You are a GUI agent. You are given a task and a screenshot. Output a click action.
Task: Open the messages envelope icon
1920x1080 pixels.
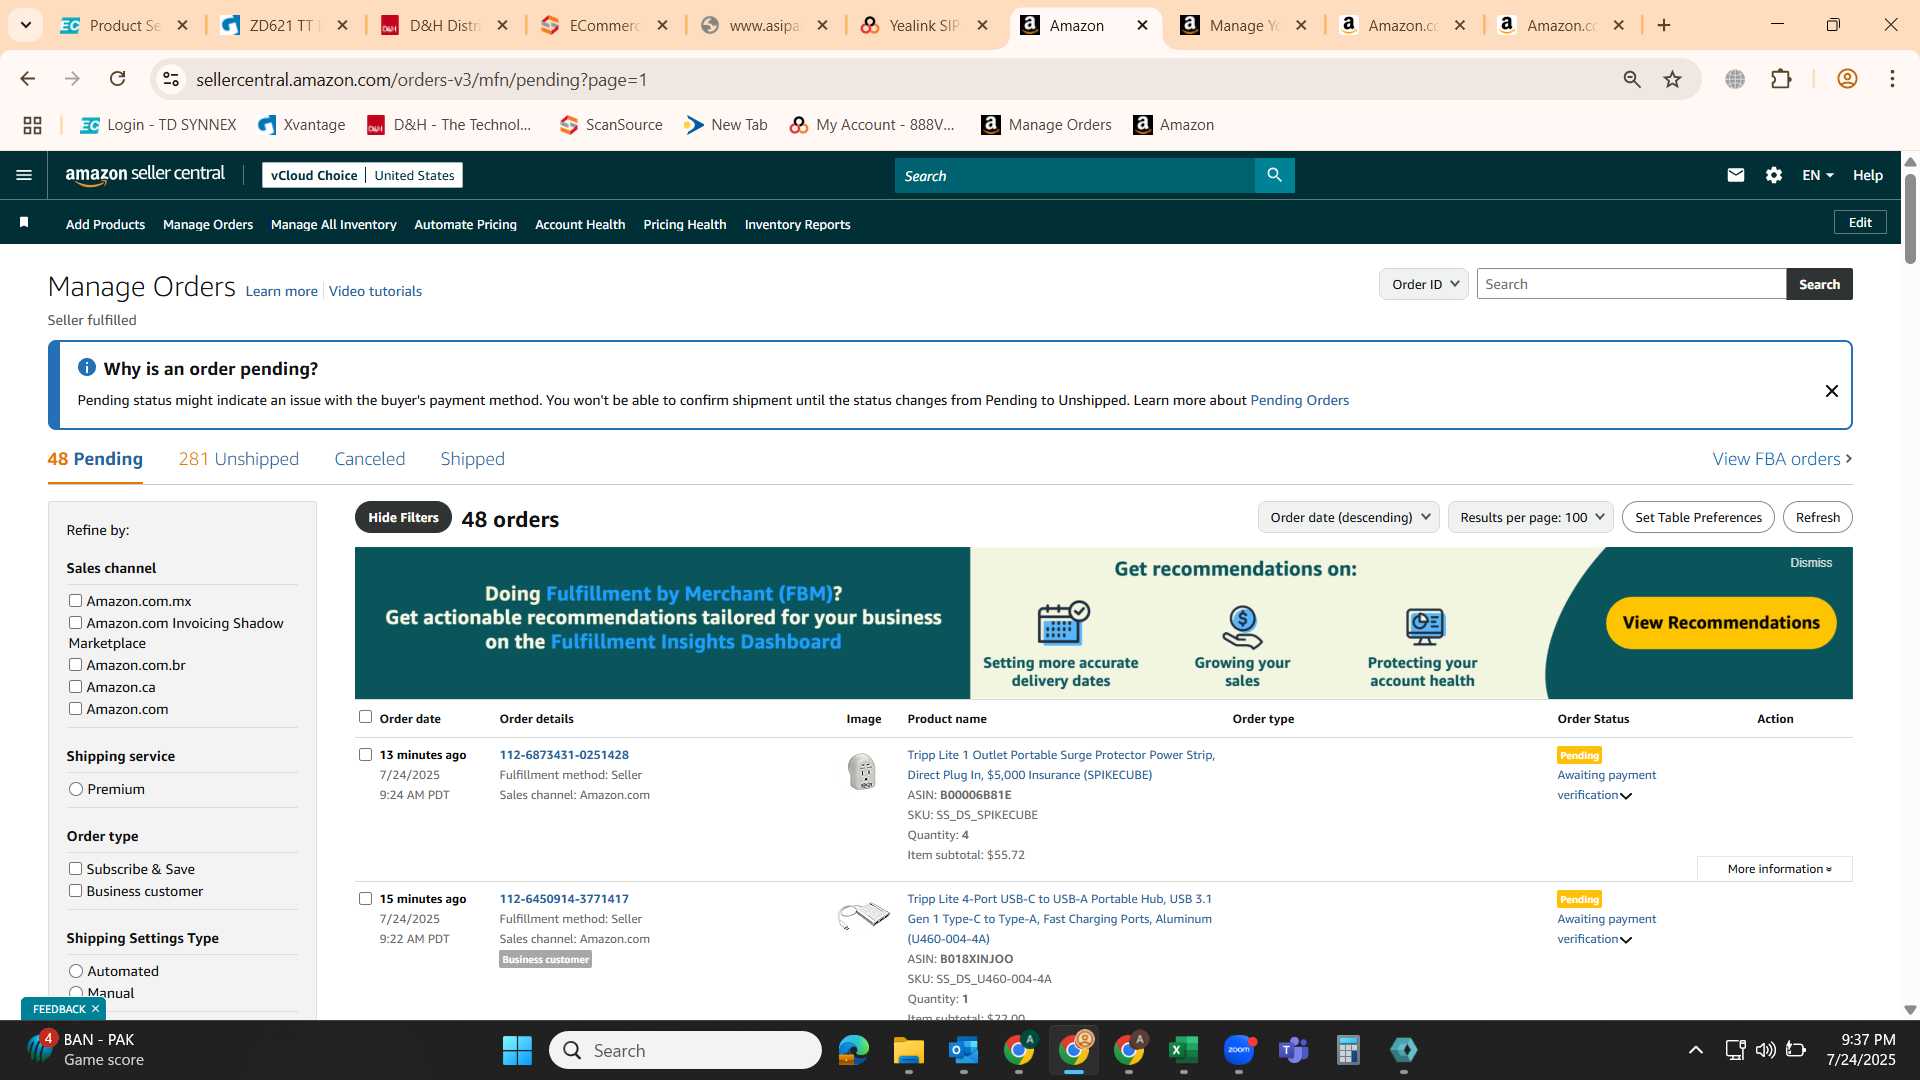tap(1735, 175)
